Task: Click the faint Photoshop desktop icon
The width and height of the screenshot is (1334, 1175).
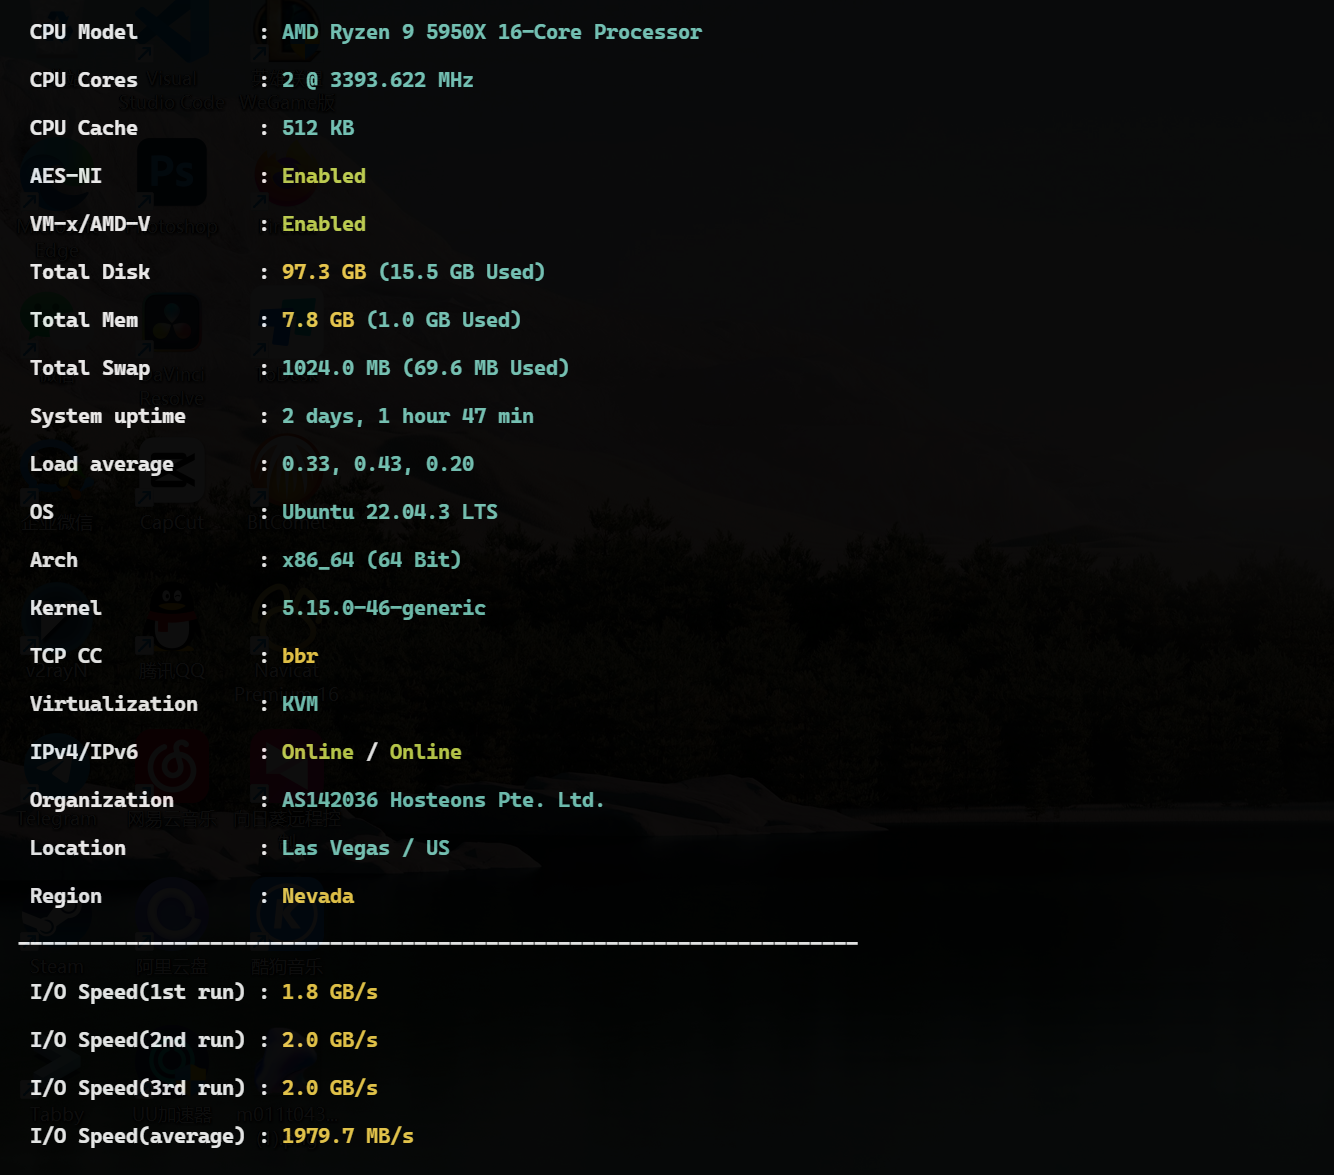Action: pyautogui.click(x=172, y=174)
